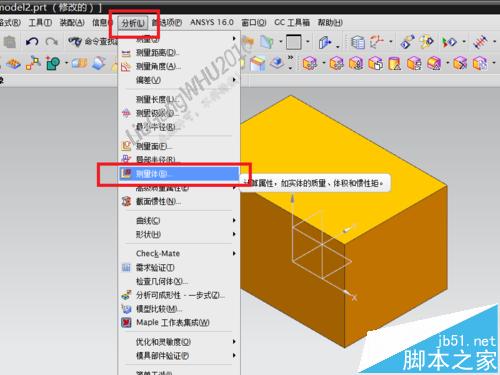Click the sketch grid icon in second toolbar
This screenshot has height=375, width=500.
[13, 63]
